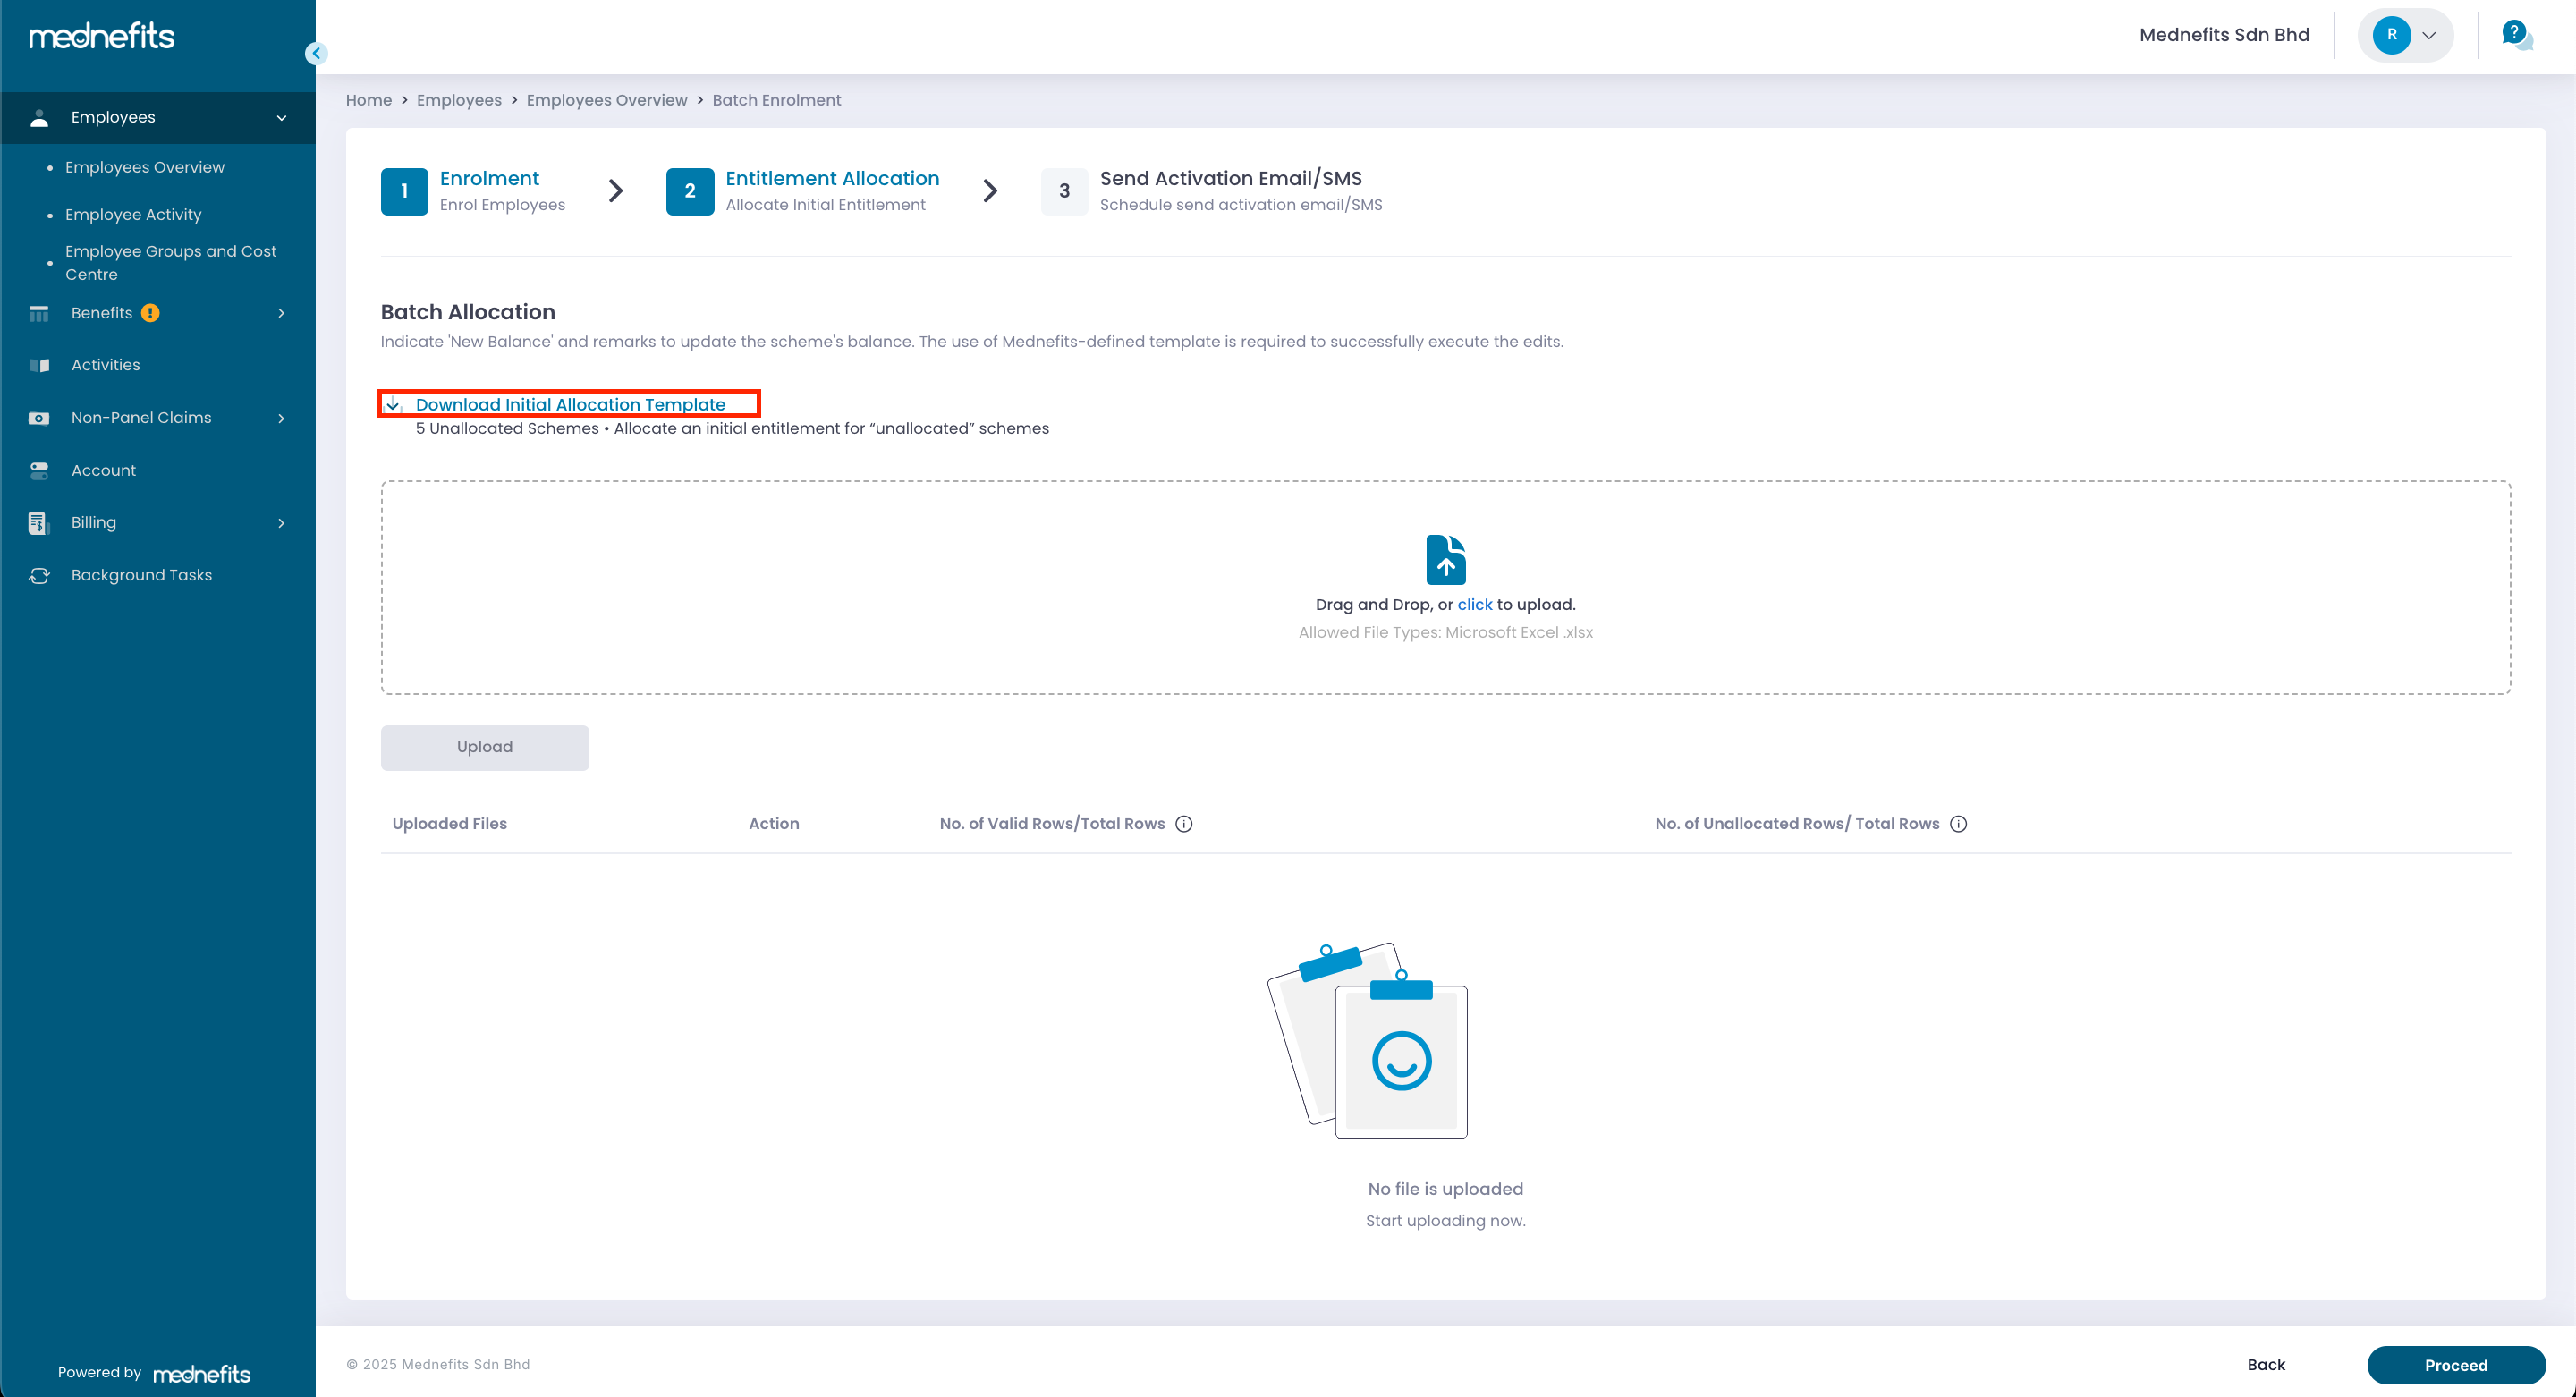Open Employee Groups and Cost Centre
The image size is (2576, 1397).
pos(170,262)
